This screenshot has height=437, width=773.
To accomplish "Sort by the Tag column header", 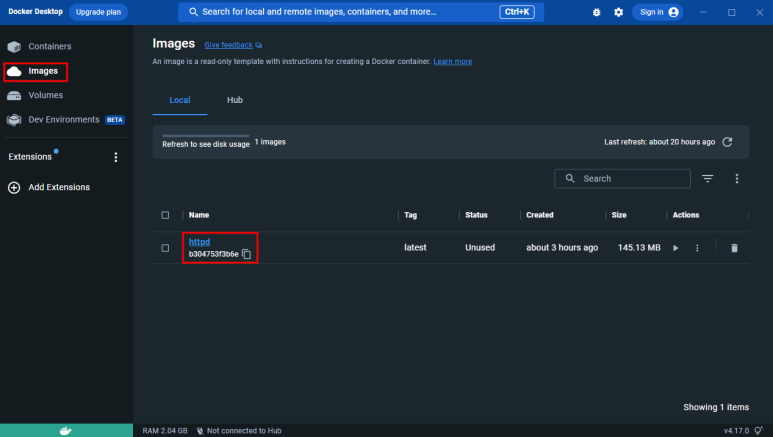I will coord(410,215).
